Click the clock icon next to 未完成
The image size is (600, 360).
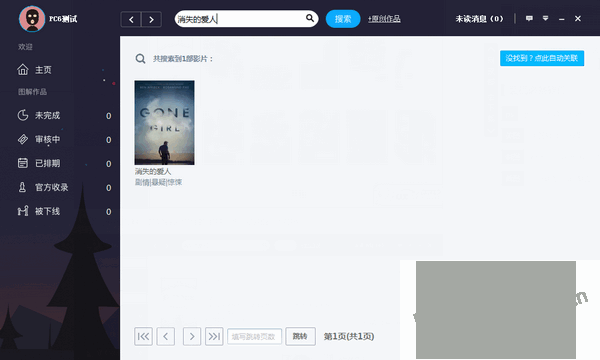click(23, 115)
